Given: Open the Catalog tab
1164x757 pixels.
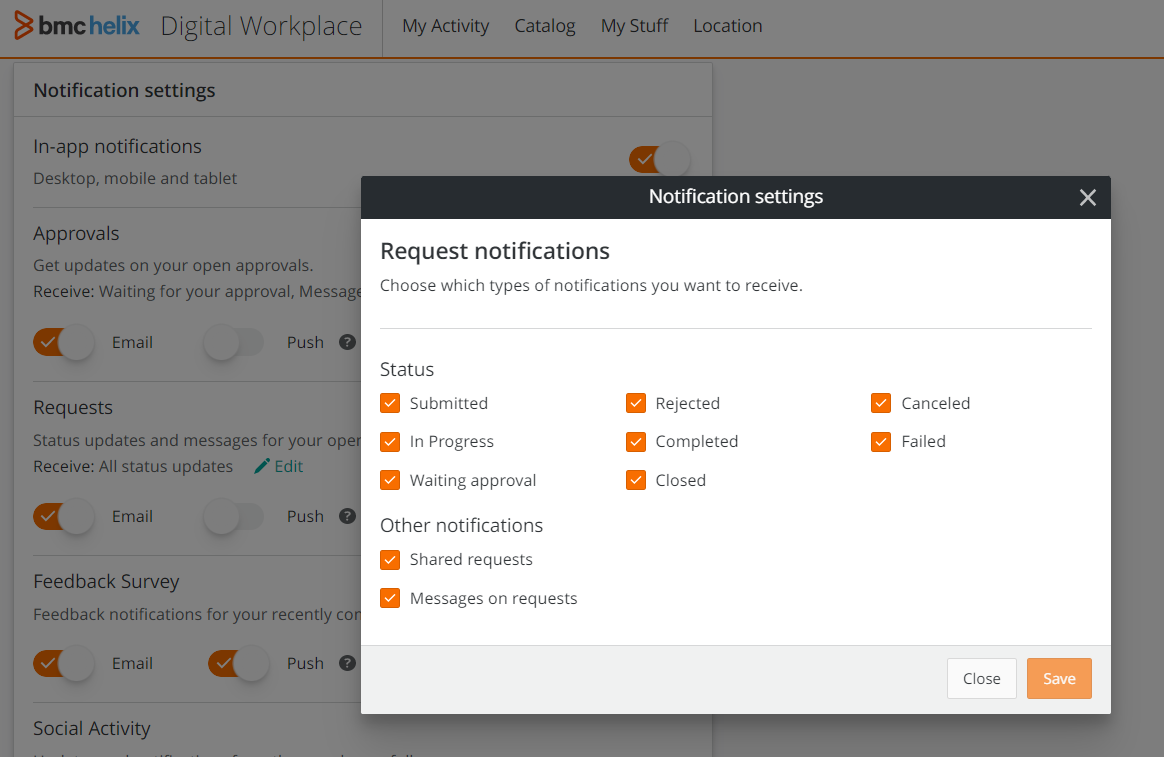Looking at the screenshot, I should (545, 26).
